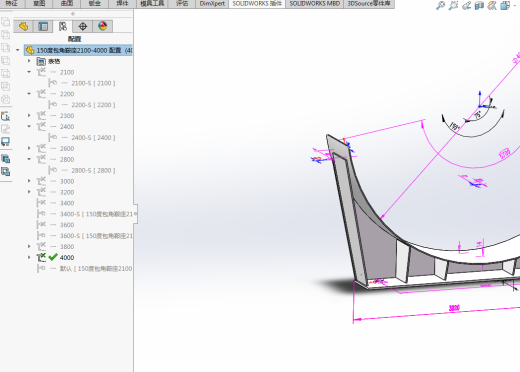Open the DimXpertManager crosshair tab
The image size is (520, 372).
83,26
